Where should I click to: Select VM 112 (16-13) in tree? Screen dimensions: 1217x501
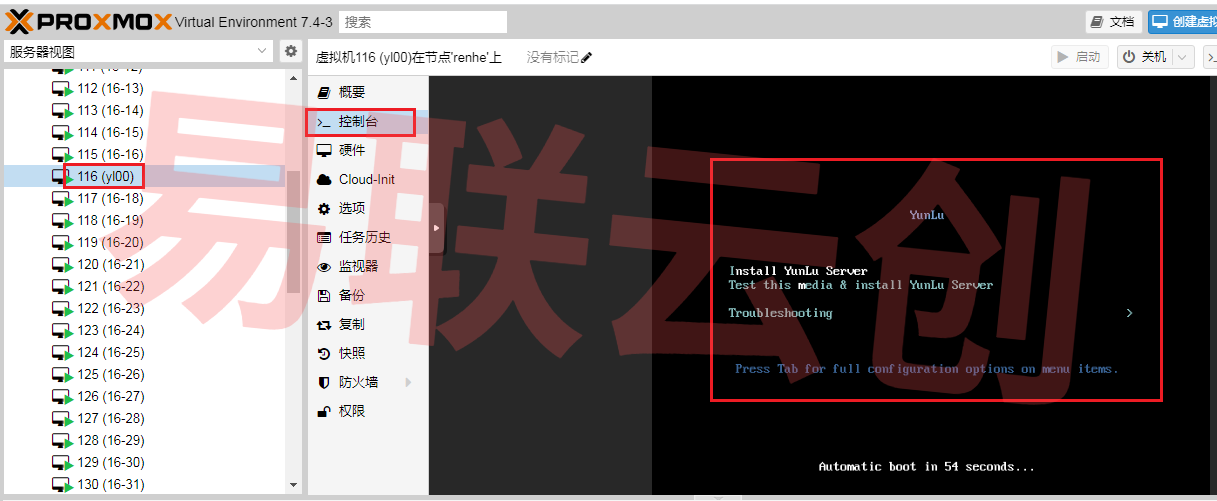point(110,88)
